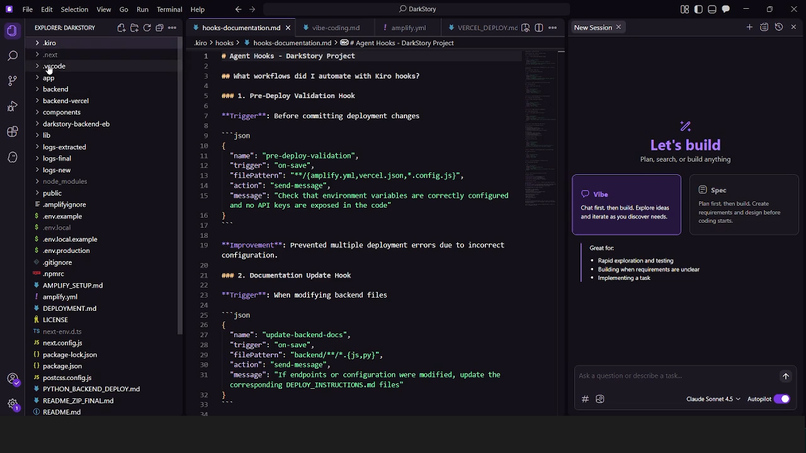Viewport: 806px width, 453px height.
Task: Switch to VERCEL_DEPLOY.md tab
Action: (482, 28)
